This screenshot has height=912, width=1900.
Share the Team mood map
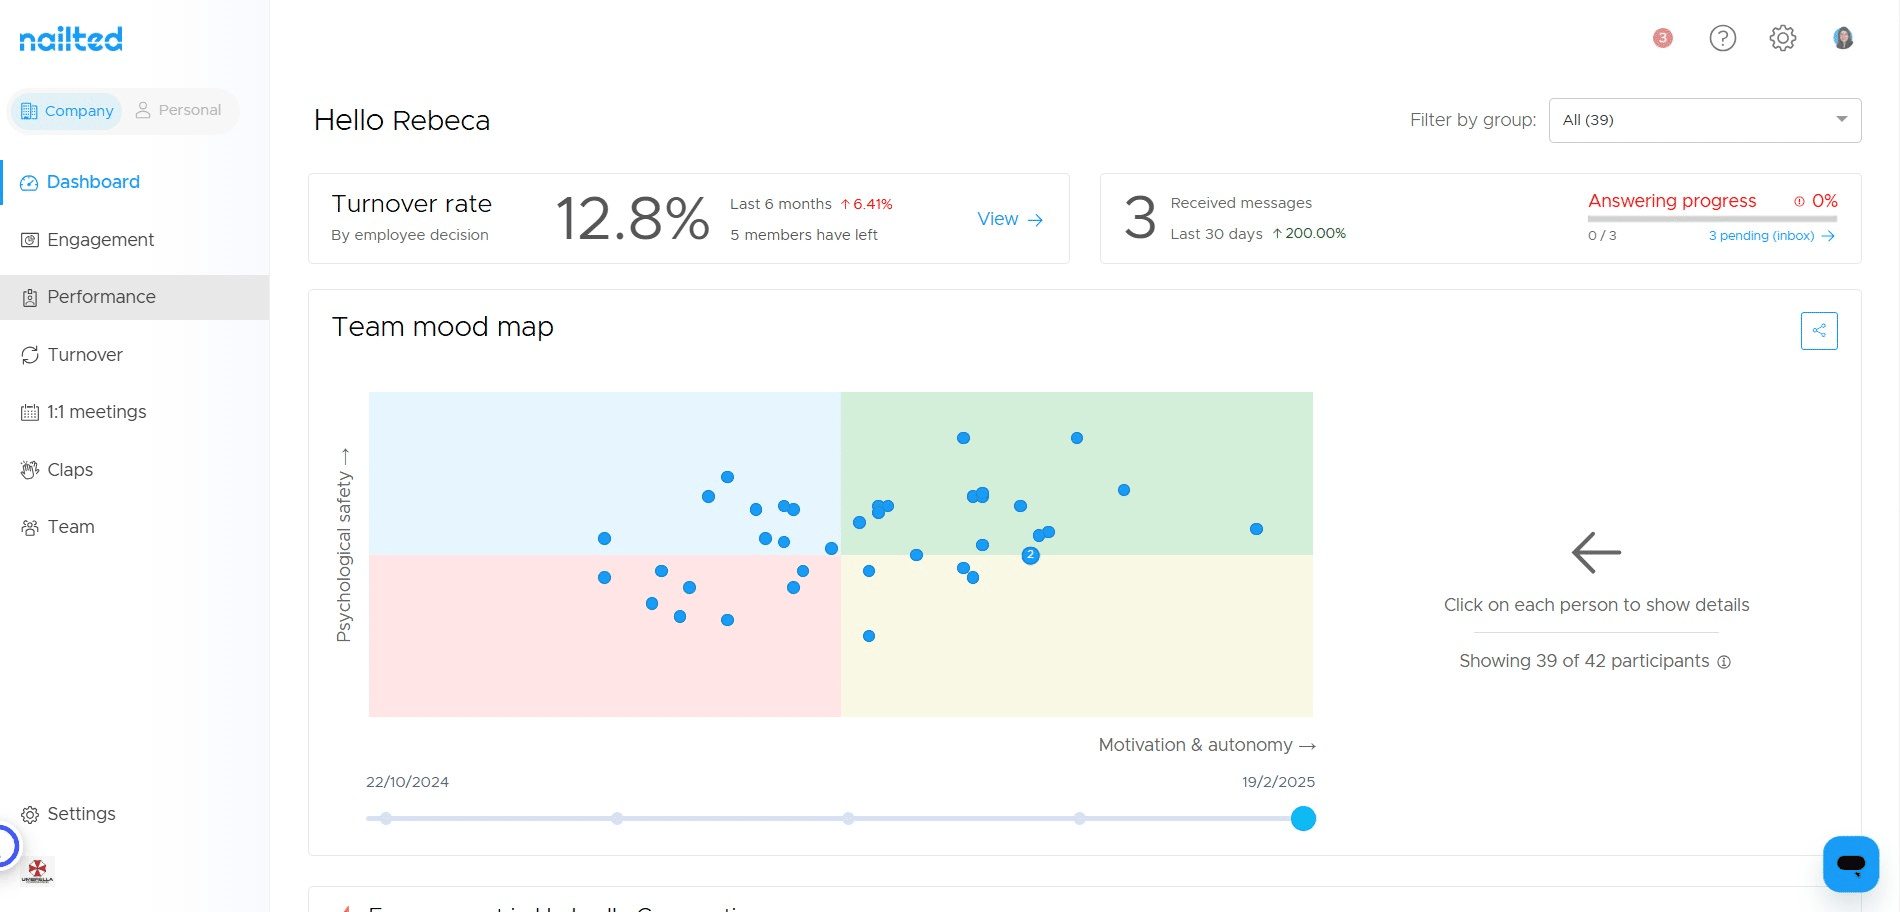pyautogui.click(x=1819, y=330)
